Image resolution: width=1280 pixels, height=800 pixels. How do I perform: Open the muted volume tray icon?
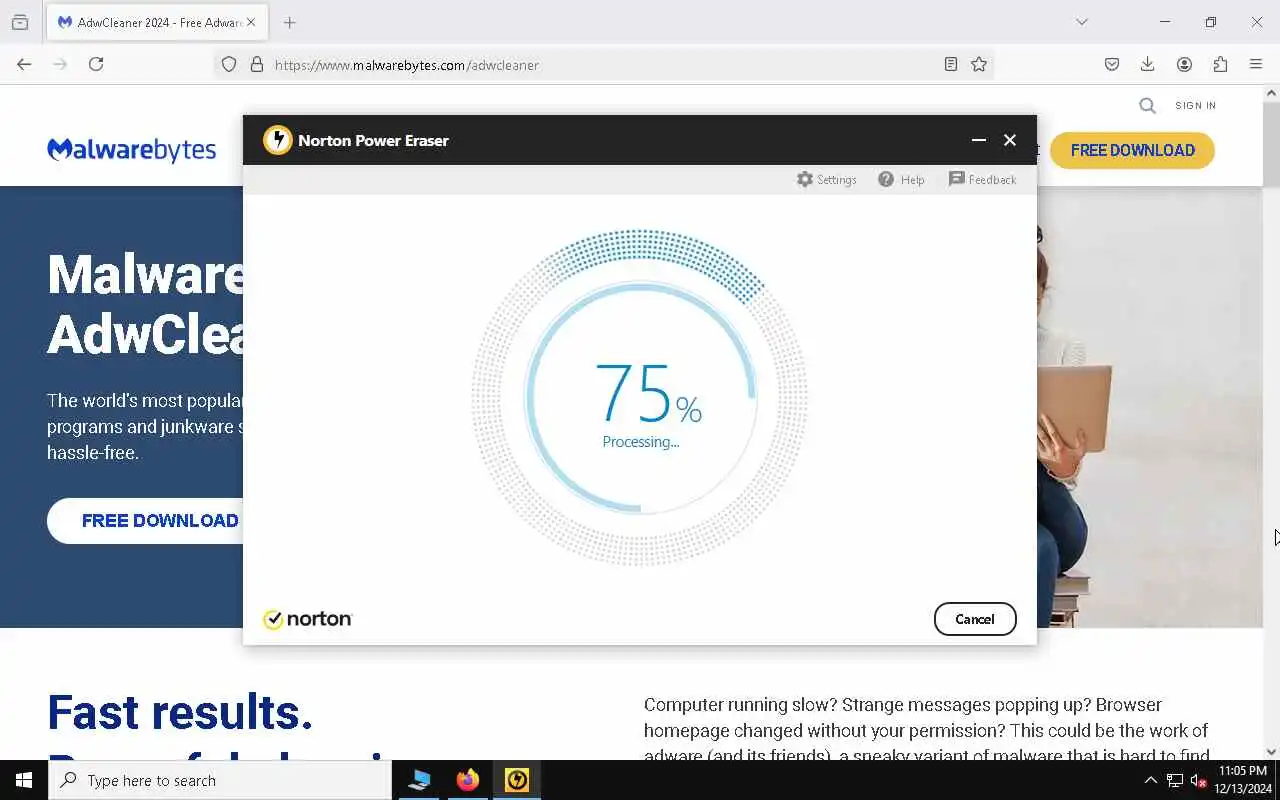1198,781
